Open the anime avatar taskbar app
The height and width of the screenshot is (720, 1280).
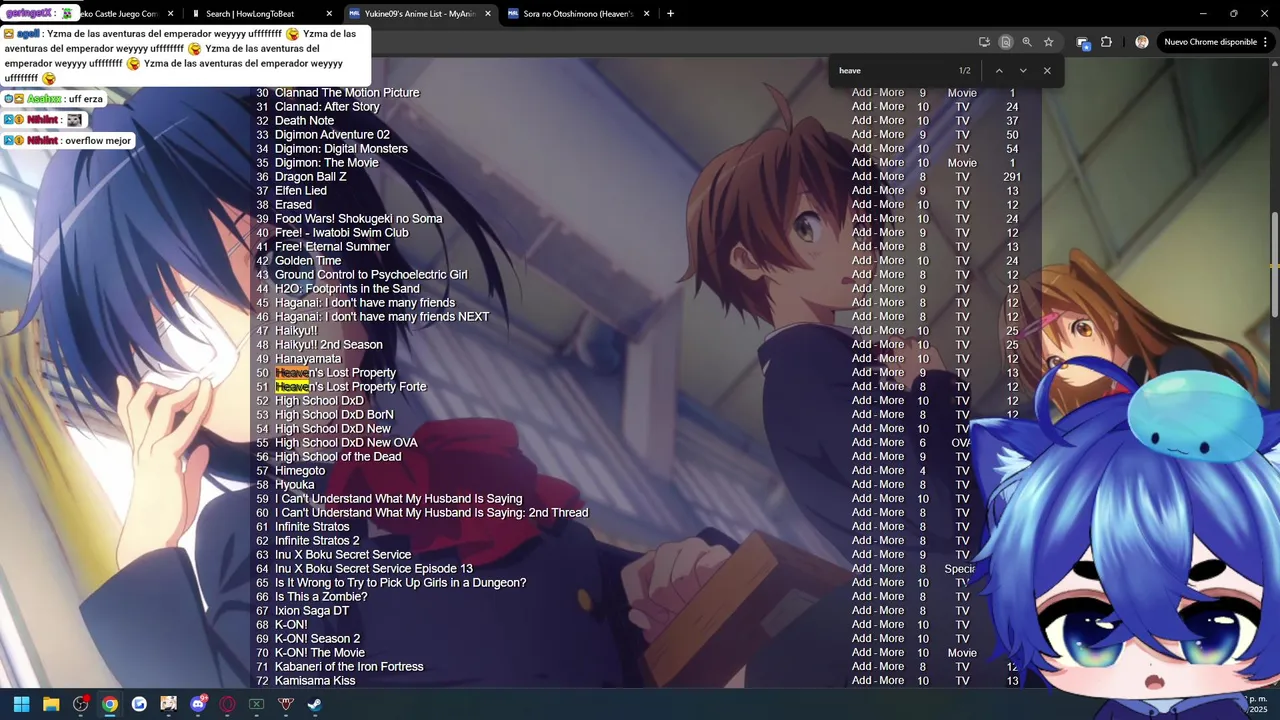[168, 704]
